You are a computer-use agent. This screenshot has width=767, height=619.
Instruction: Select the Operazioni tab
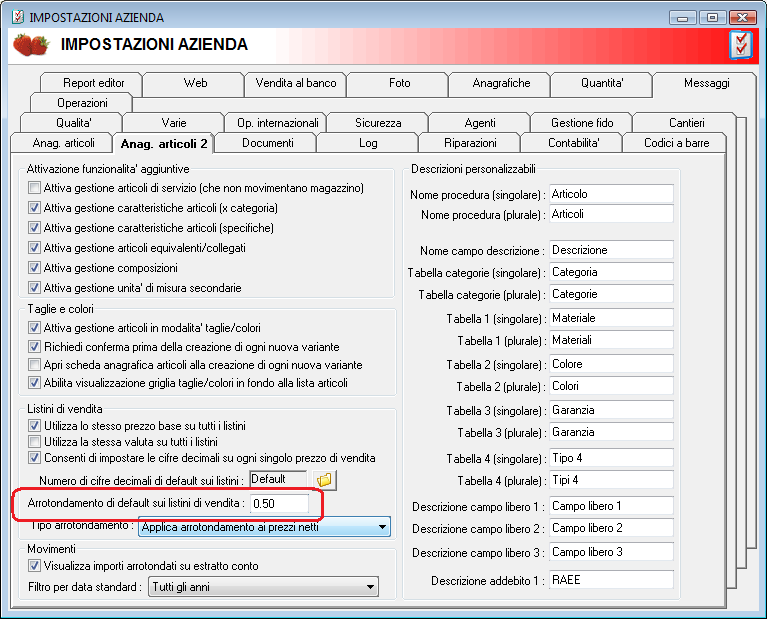[82, 103]
